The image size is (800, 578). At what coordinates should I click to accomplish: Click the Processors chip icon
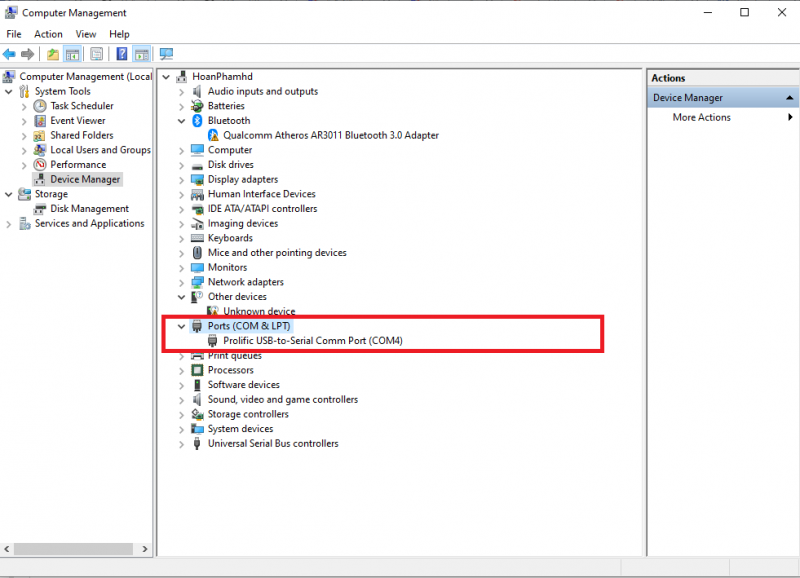click(197, 370)
